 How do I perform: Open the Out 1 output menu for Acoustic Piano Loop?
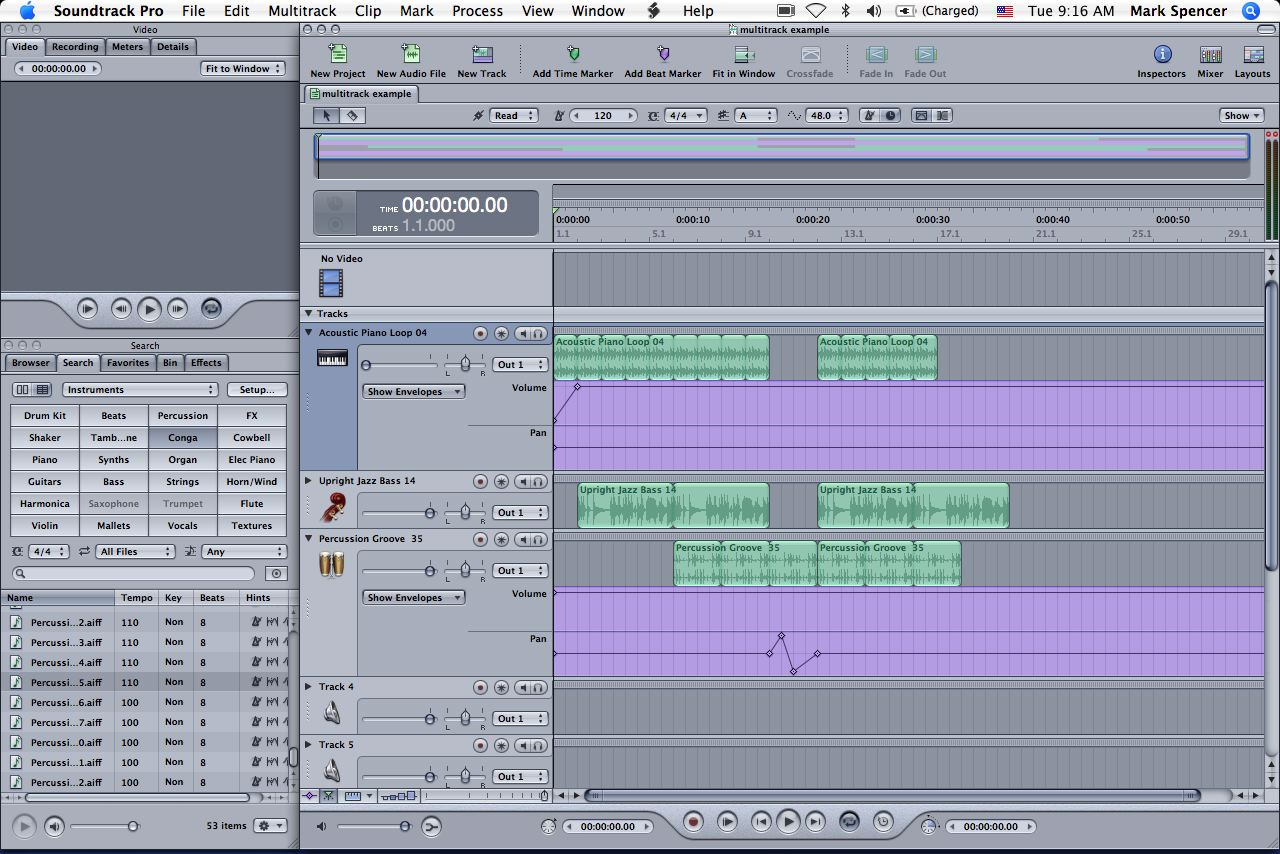[x=520, y=364]
